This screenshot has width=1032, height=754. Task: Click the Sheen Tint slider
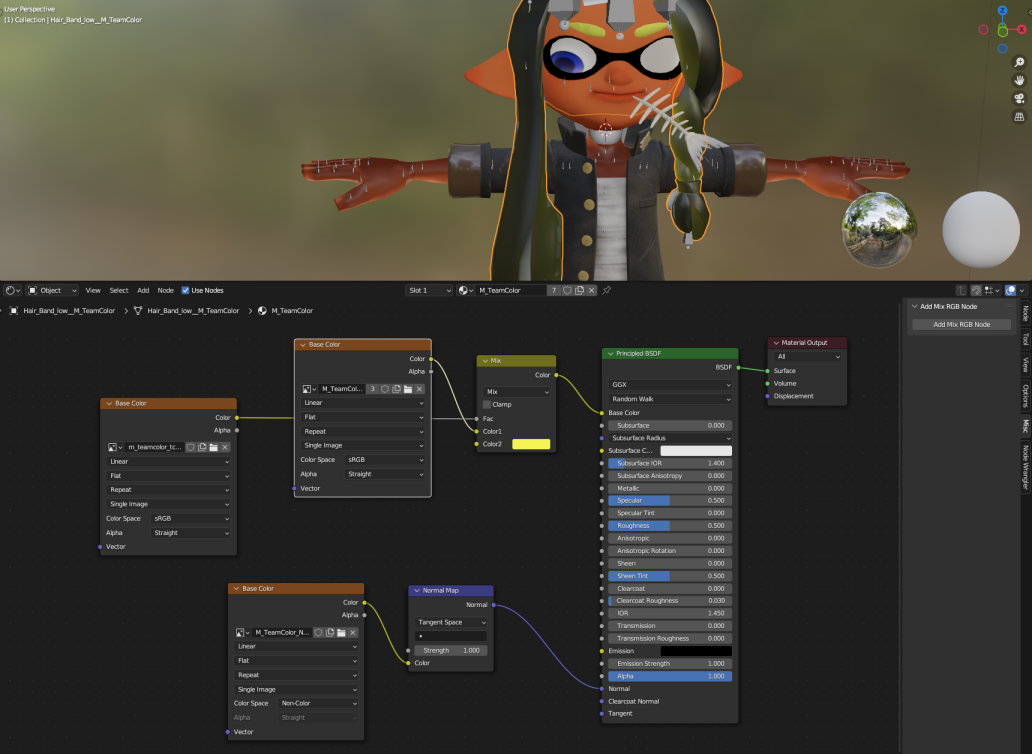[x=670, y=576]
